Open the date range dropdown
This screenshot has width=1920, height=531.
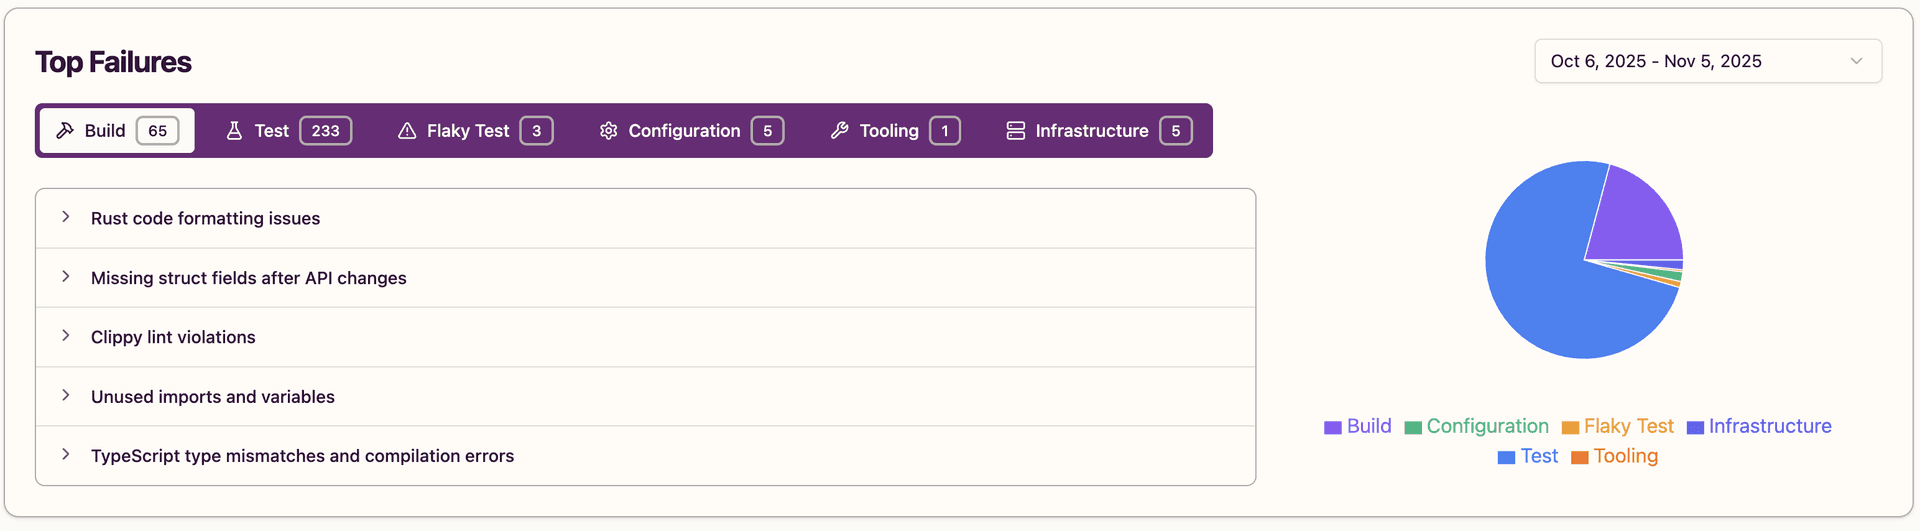coord(1708,61)
